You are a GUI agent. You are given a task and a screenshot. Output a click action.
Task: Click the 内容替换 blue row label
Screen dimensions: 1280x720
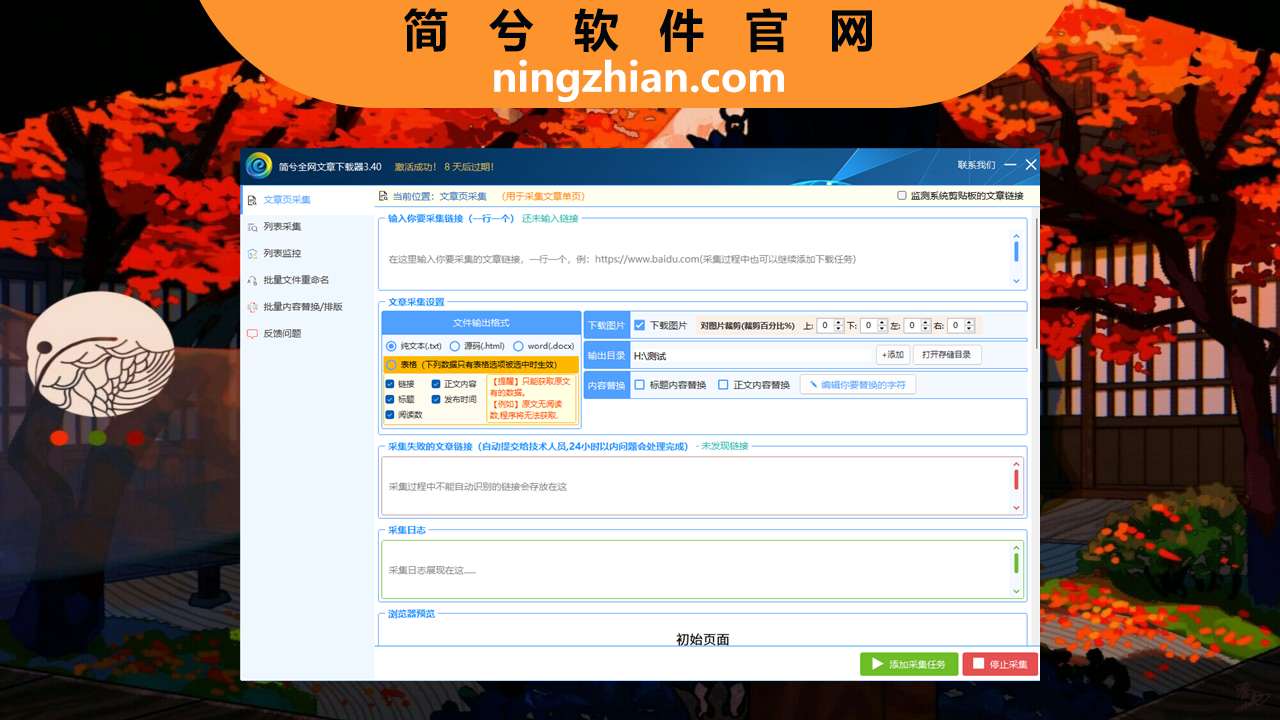pyautogui.click(x=607, y=385)
